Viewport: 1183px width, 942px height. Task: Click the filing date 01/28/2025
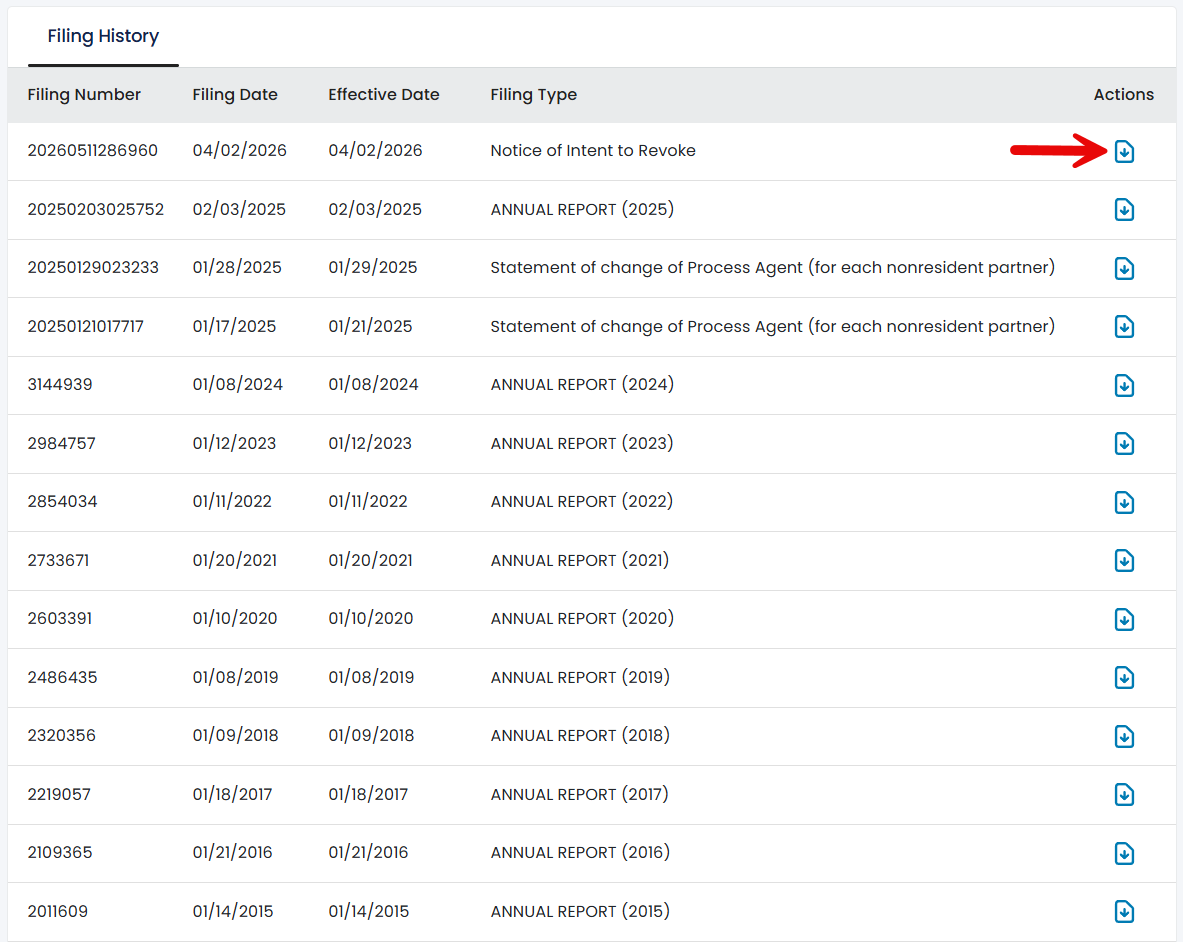237,267
